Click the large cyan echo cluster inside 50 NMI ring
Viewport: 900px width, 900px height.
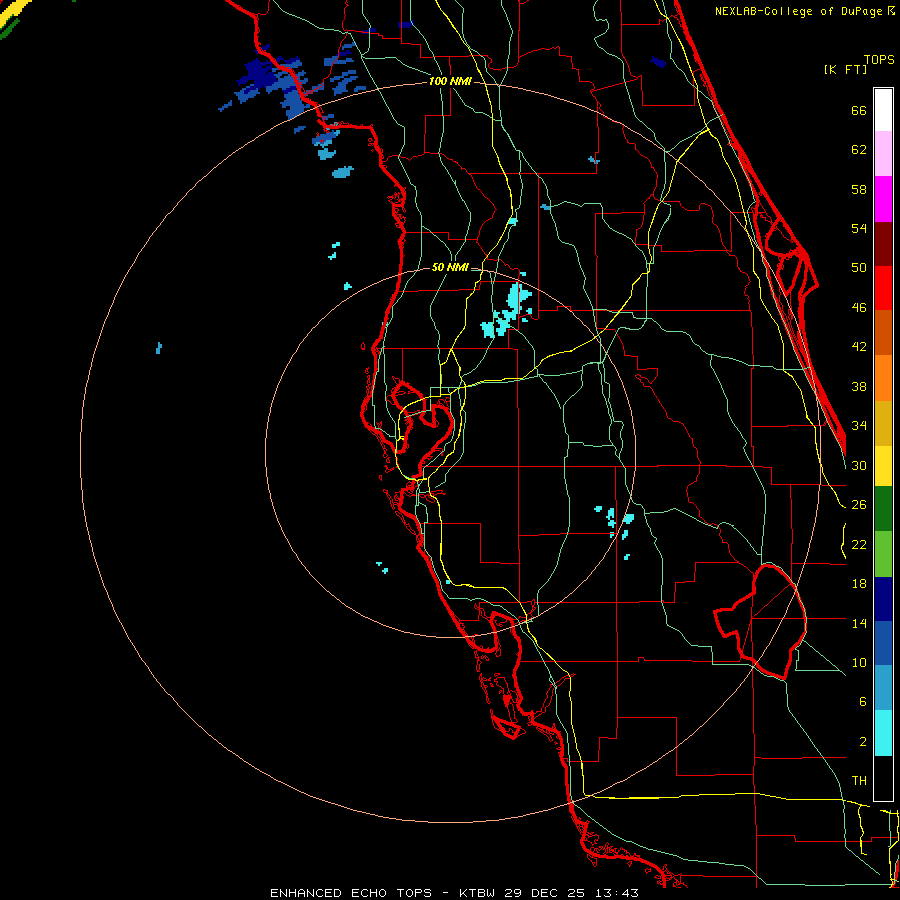click(507, 311)
